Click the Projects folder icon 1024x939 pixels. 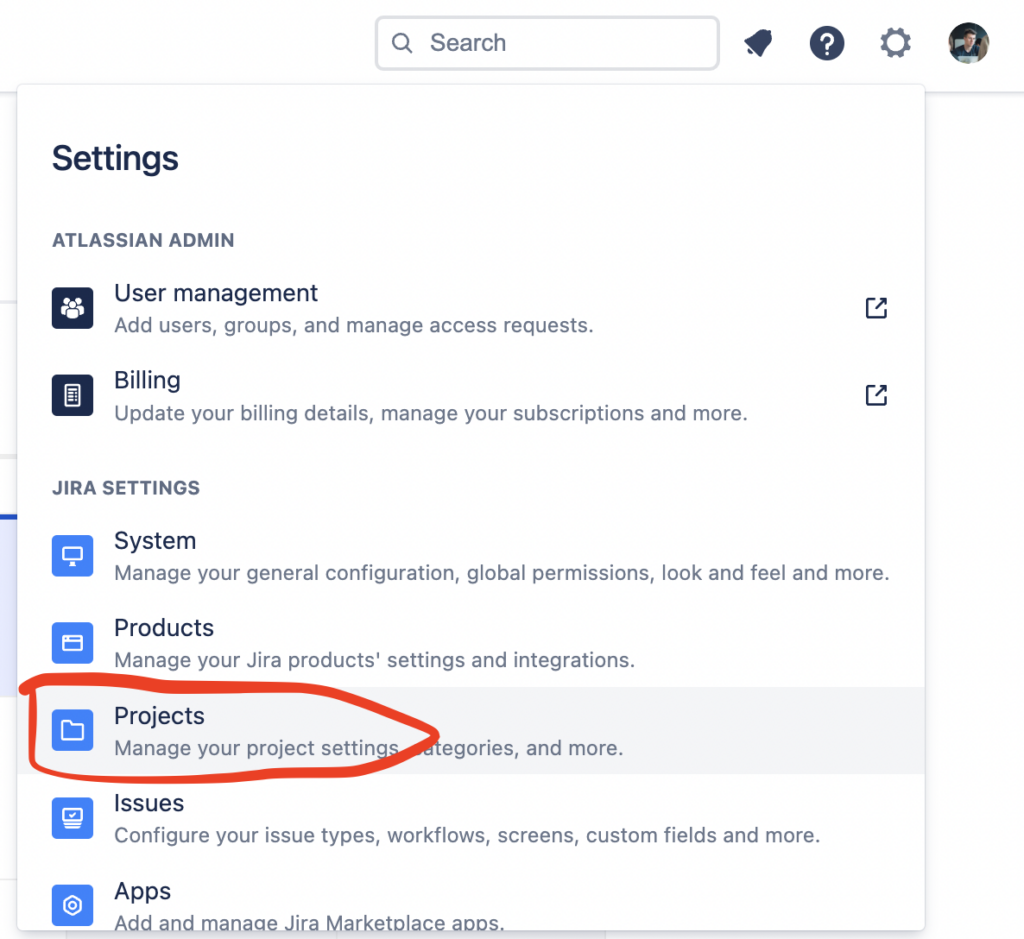72,730
